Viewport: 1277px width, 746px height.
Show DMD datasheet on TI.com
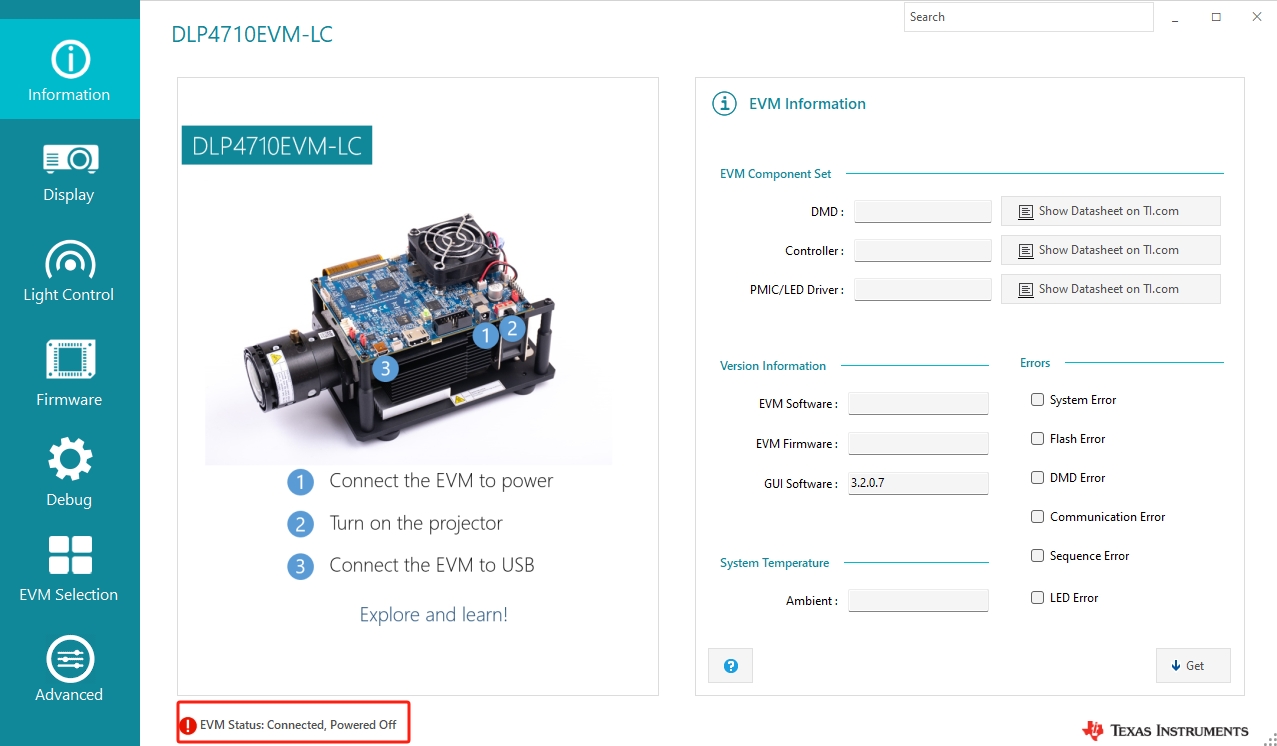[x=1110, y=211]
